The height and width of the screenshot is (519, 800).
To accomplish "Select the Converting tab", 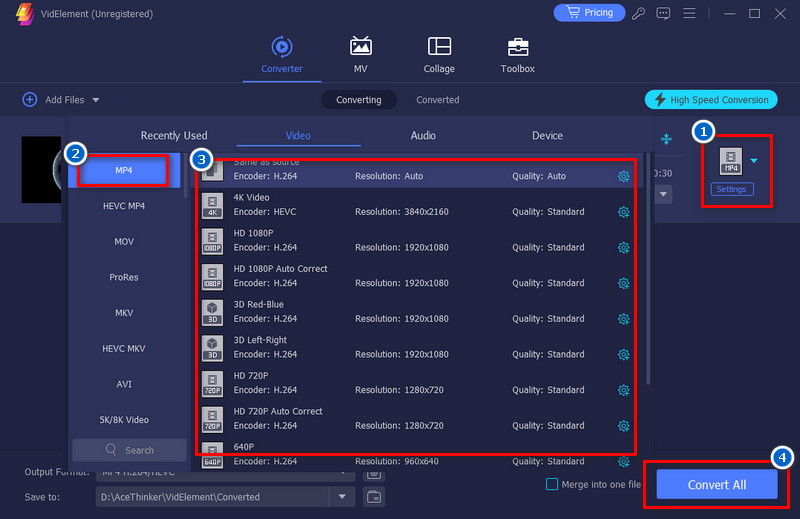I will click(x=359, y=100).
